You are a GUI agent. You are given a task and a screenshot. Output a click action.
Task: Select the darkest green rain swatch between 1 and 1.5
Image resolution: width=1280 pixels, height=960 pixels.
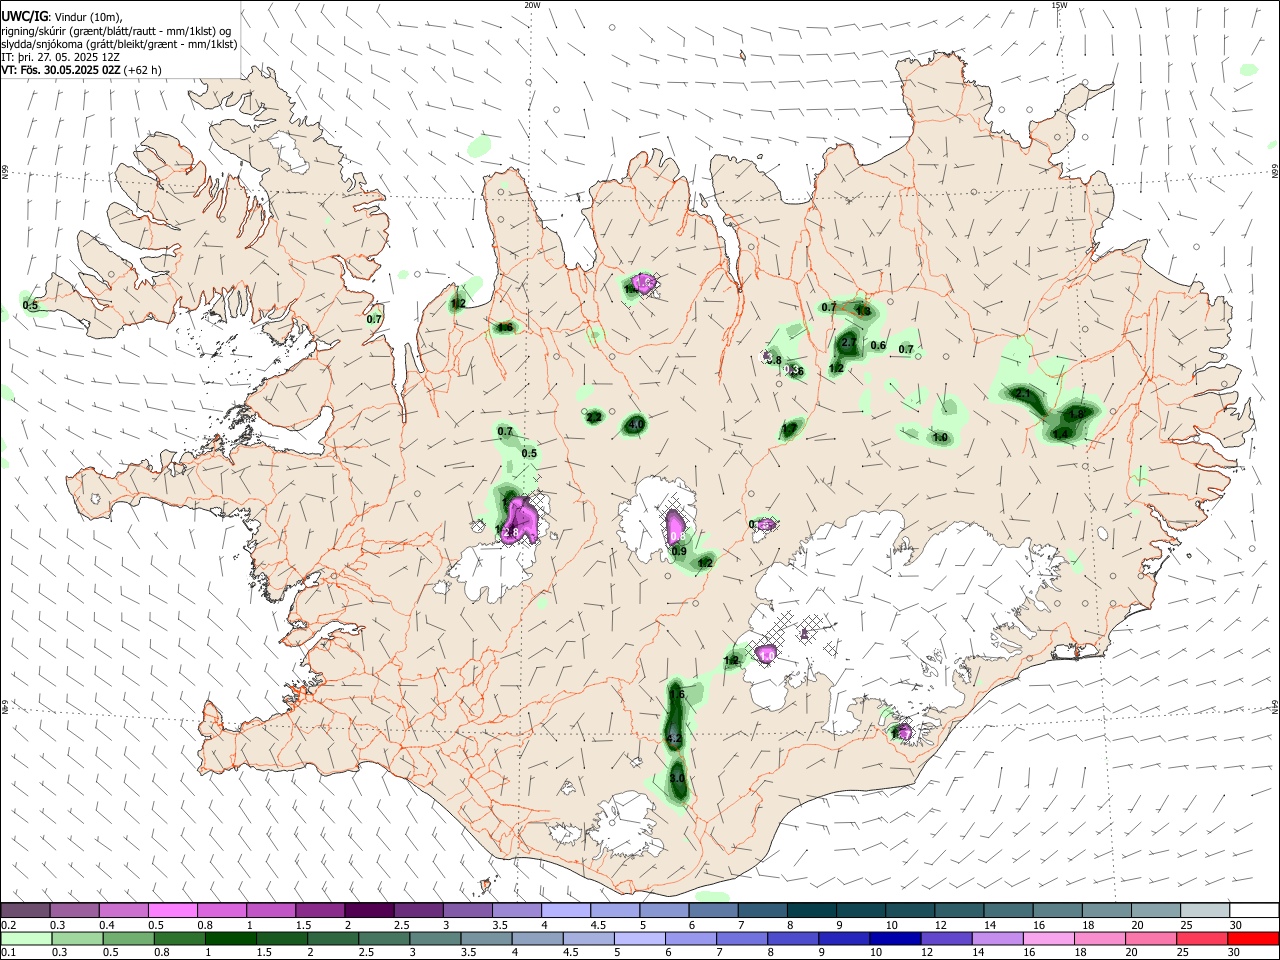[x=231, y=939]
